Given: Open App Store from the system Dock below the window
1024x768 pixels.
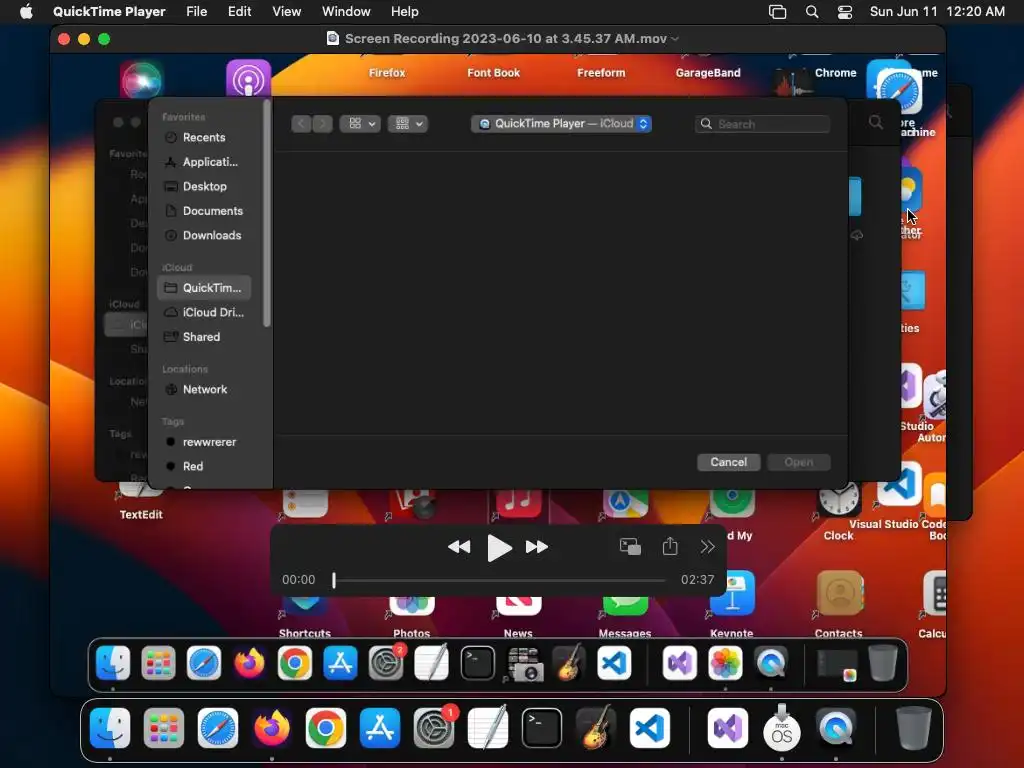Looking at the screenshot, I should click(x=380, y=728).
